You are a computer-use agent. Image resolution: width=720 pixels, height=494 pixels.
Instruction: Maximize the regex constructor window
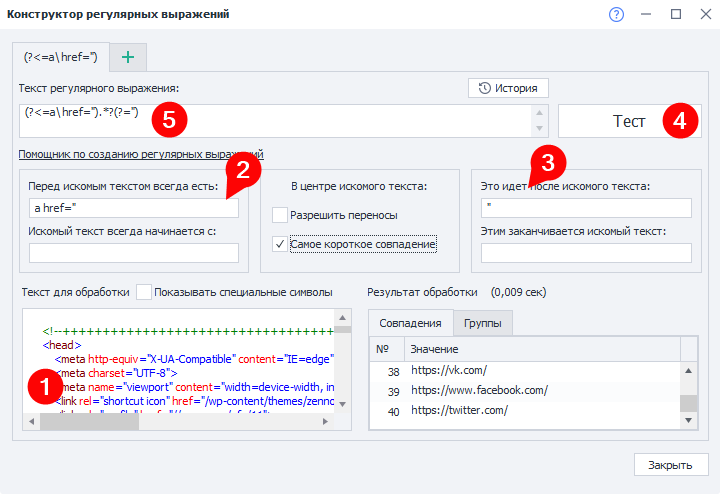click(676, 14)
